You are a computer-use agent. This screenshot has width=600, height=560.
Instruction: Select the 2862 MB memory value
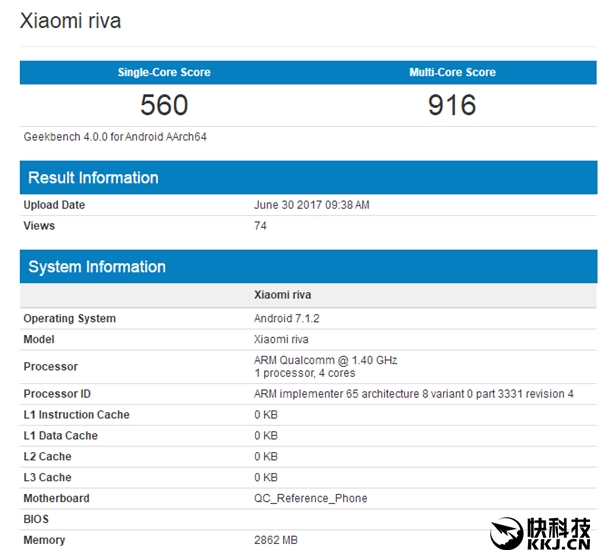click(x=276, y=540)
